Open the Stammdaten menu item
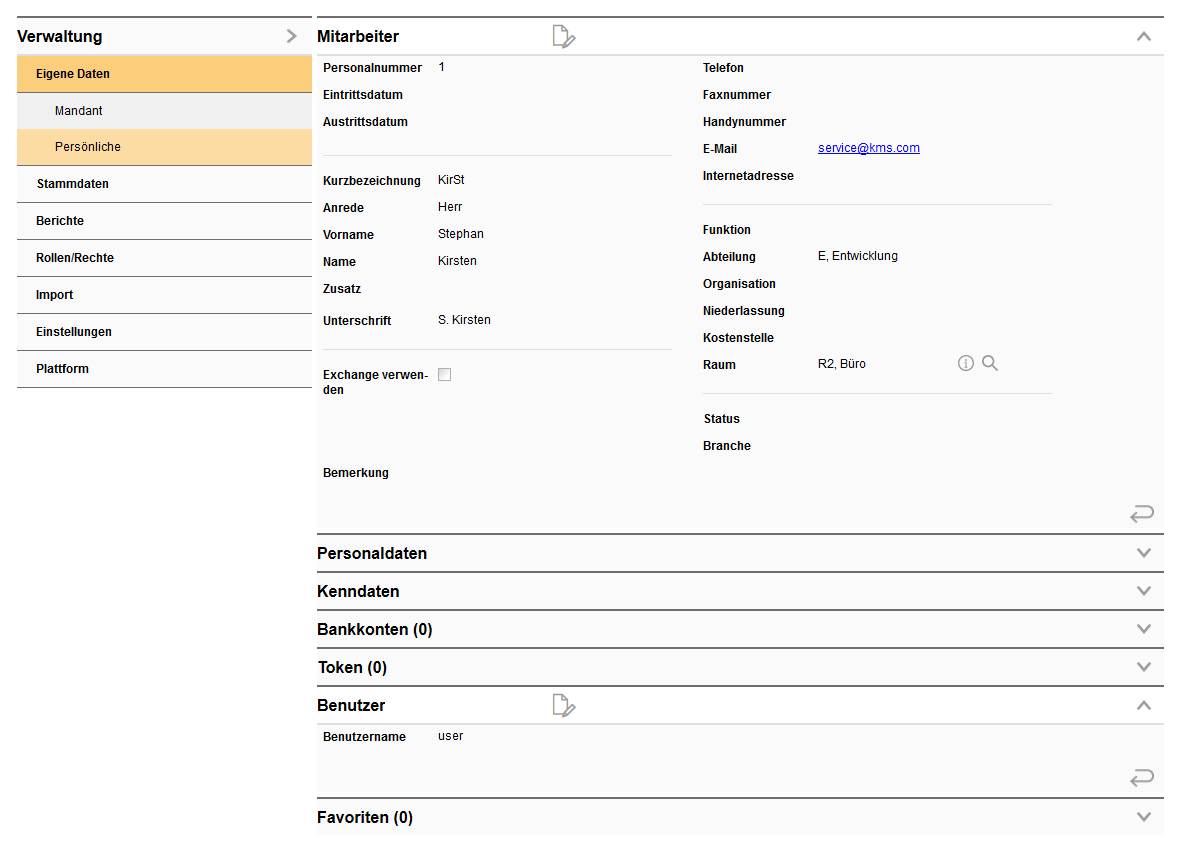Image resolution: width=1180 pixels, height=849 pixels. pyautogui.click(x=73, y=184)
